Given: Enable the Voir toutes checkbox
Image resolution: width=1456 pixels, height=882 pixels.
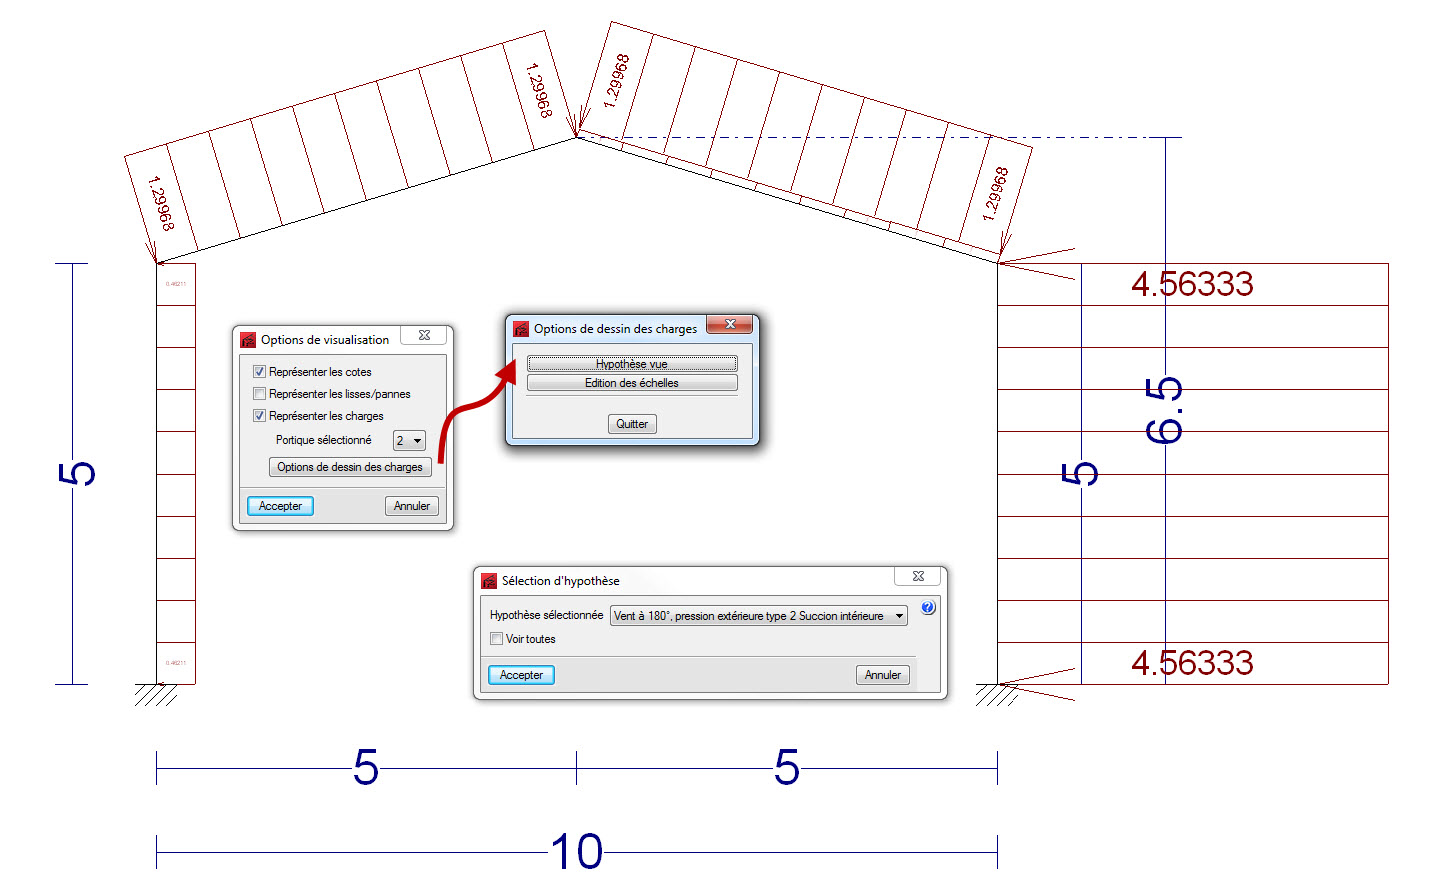Looking at the screenshot, I should coord(496,639).
